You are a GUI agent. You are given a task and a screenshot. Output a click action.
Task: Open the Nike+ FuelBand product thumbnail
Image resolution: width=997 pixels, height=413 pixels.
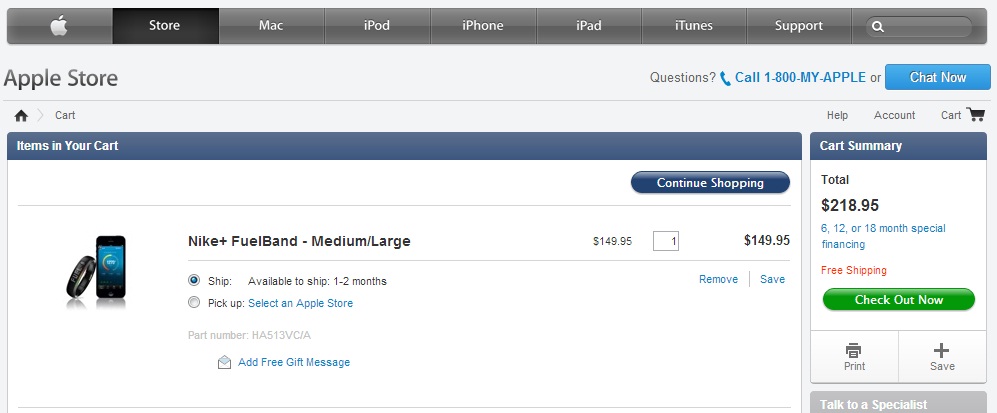(x=97, y=271)
